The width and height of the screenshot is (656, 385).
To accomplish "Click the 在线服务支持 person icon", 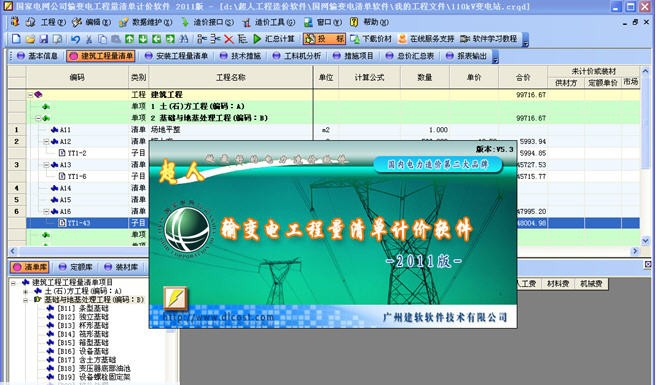I will [402, 39].
